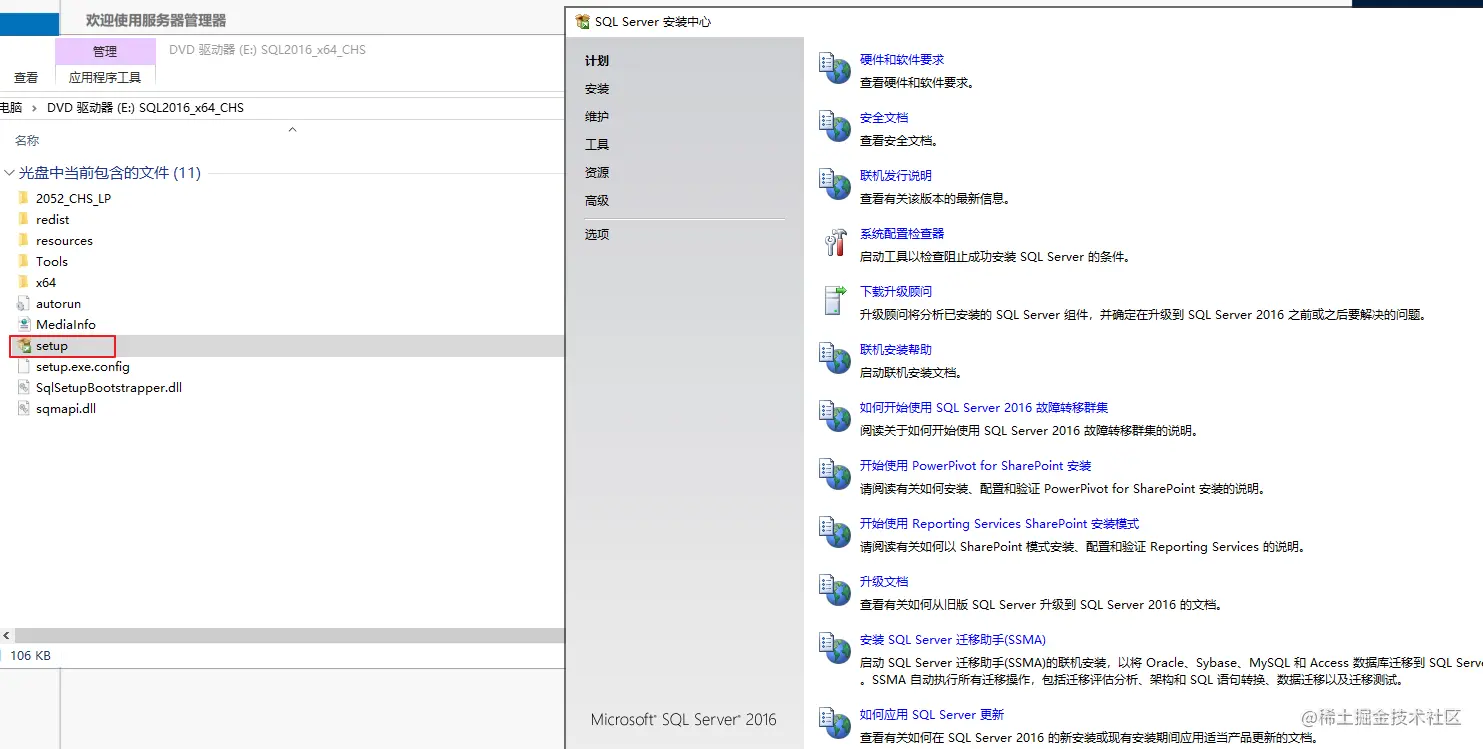Click the redist folder icon
This screenshot has height=749, width=1483.
click(x=24, y=219)
